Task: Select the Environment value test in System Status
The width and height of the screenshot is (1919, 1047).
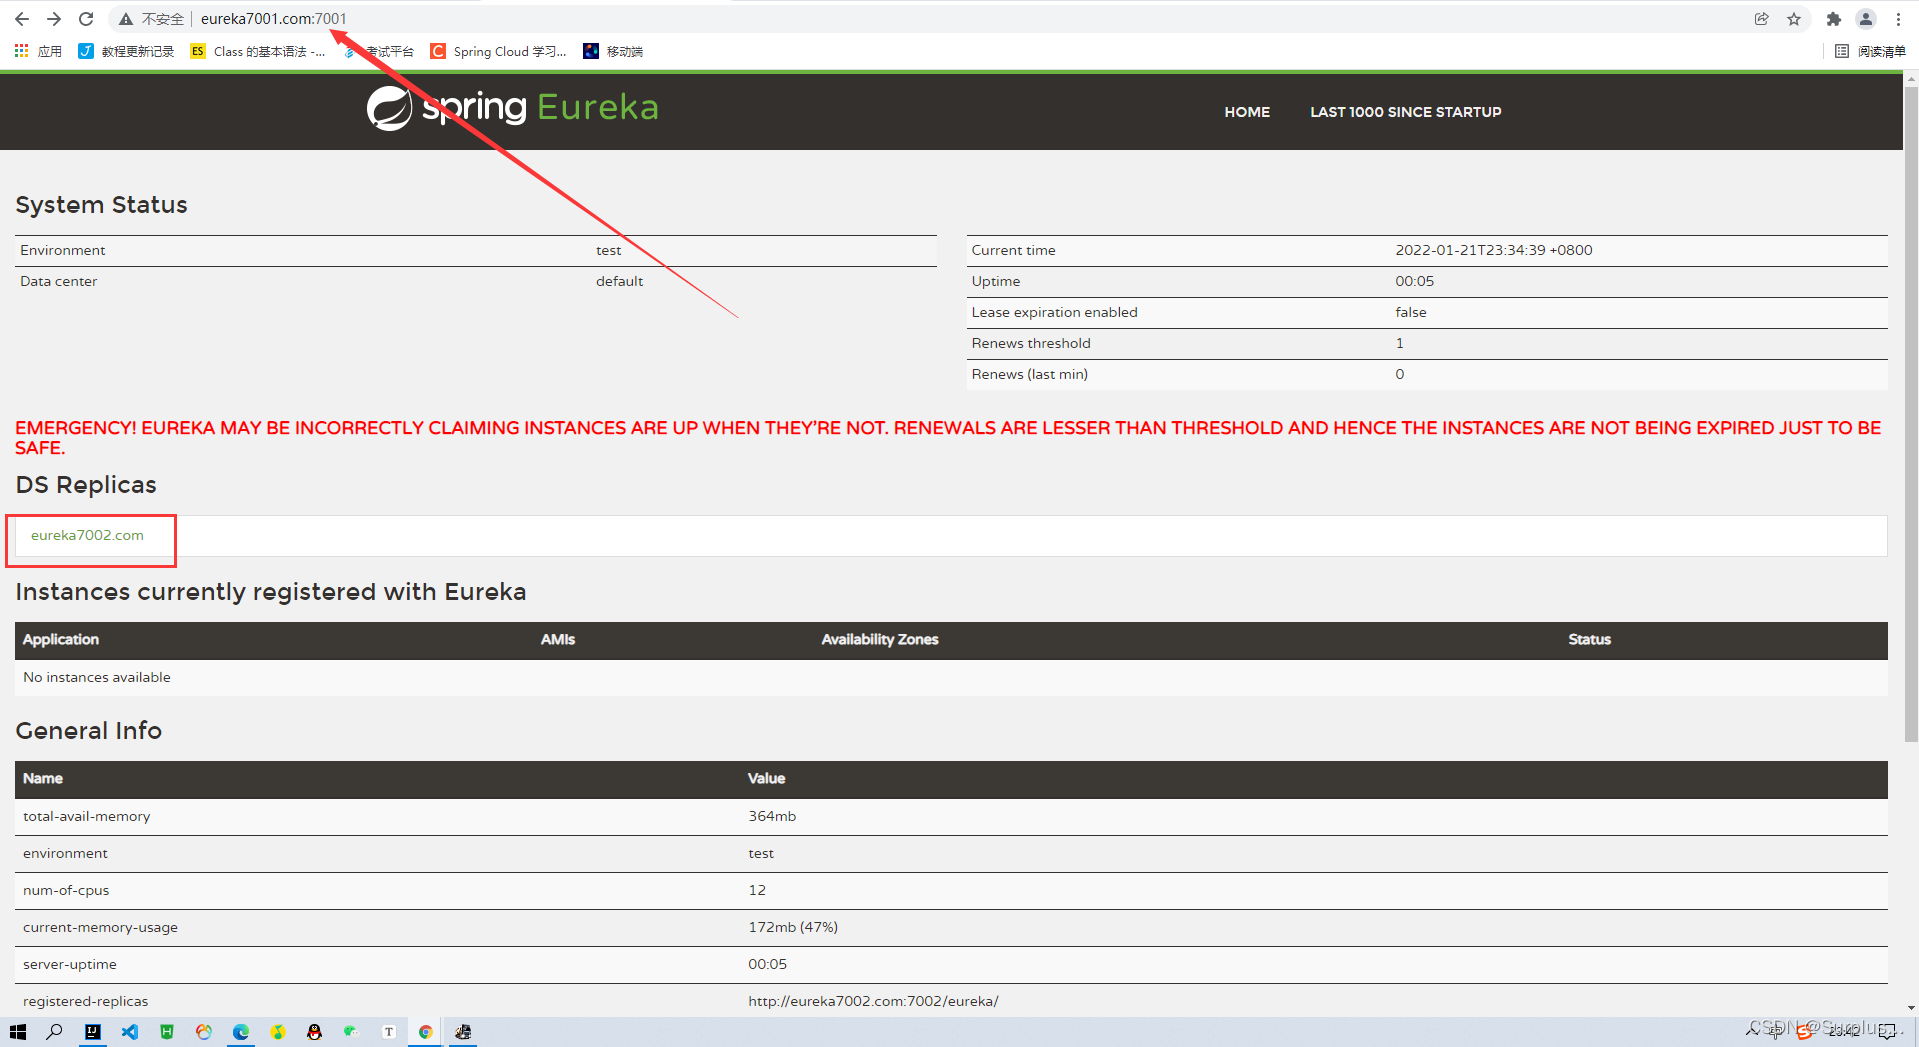Action: click(x=608, y=250)
